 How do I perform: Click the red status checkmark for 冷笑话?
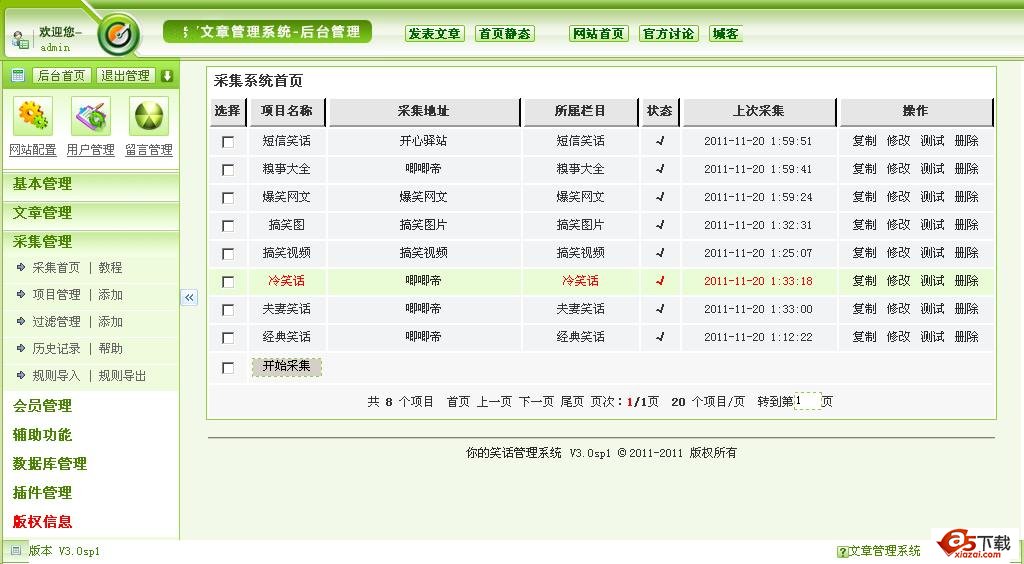tap(660, 281)
